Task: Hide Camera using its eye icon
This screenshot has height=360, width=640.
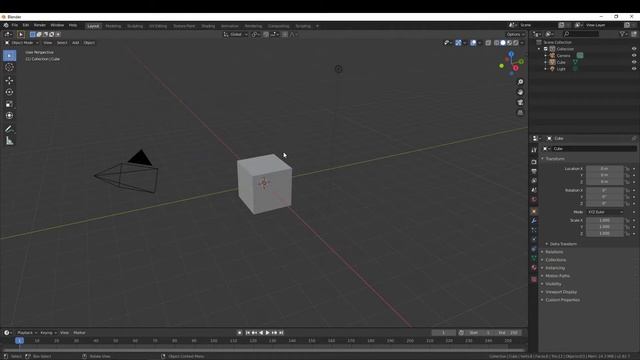Action: 634,56
